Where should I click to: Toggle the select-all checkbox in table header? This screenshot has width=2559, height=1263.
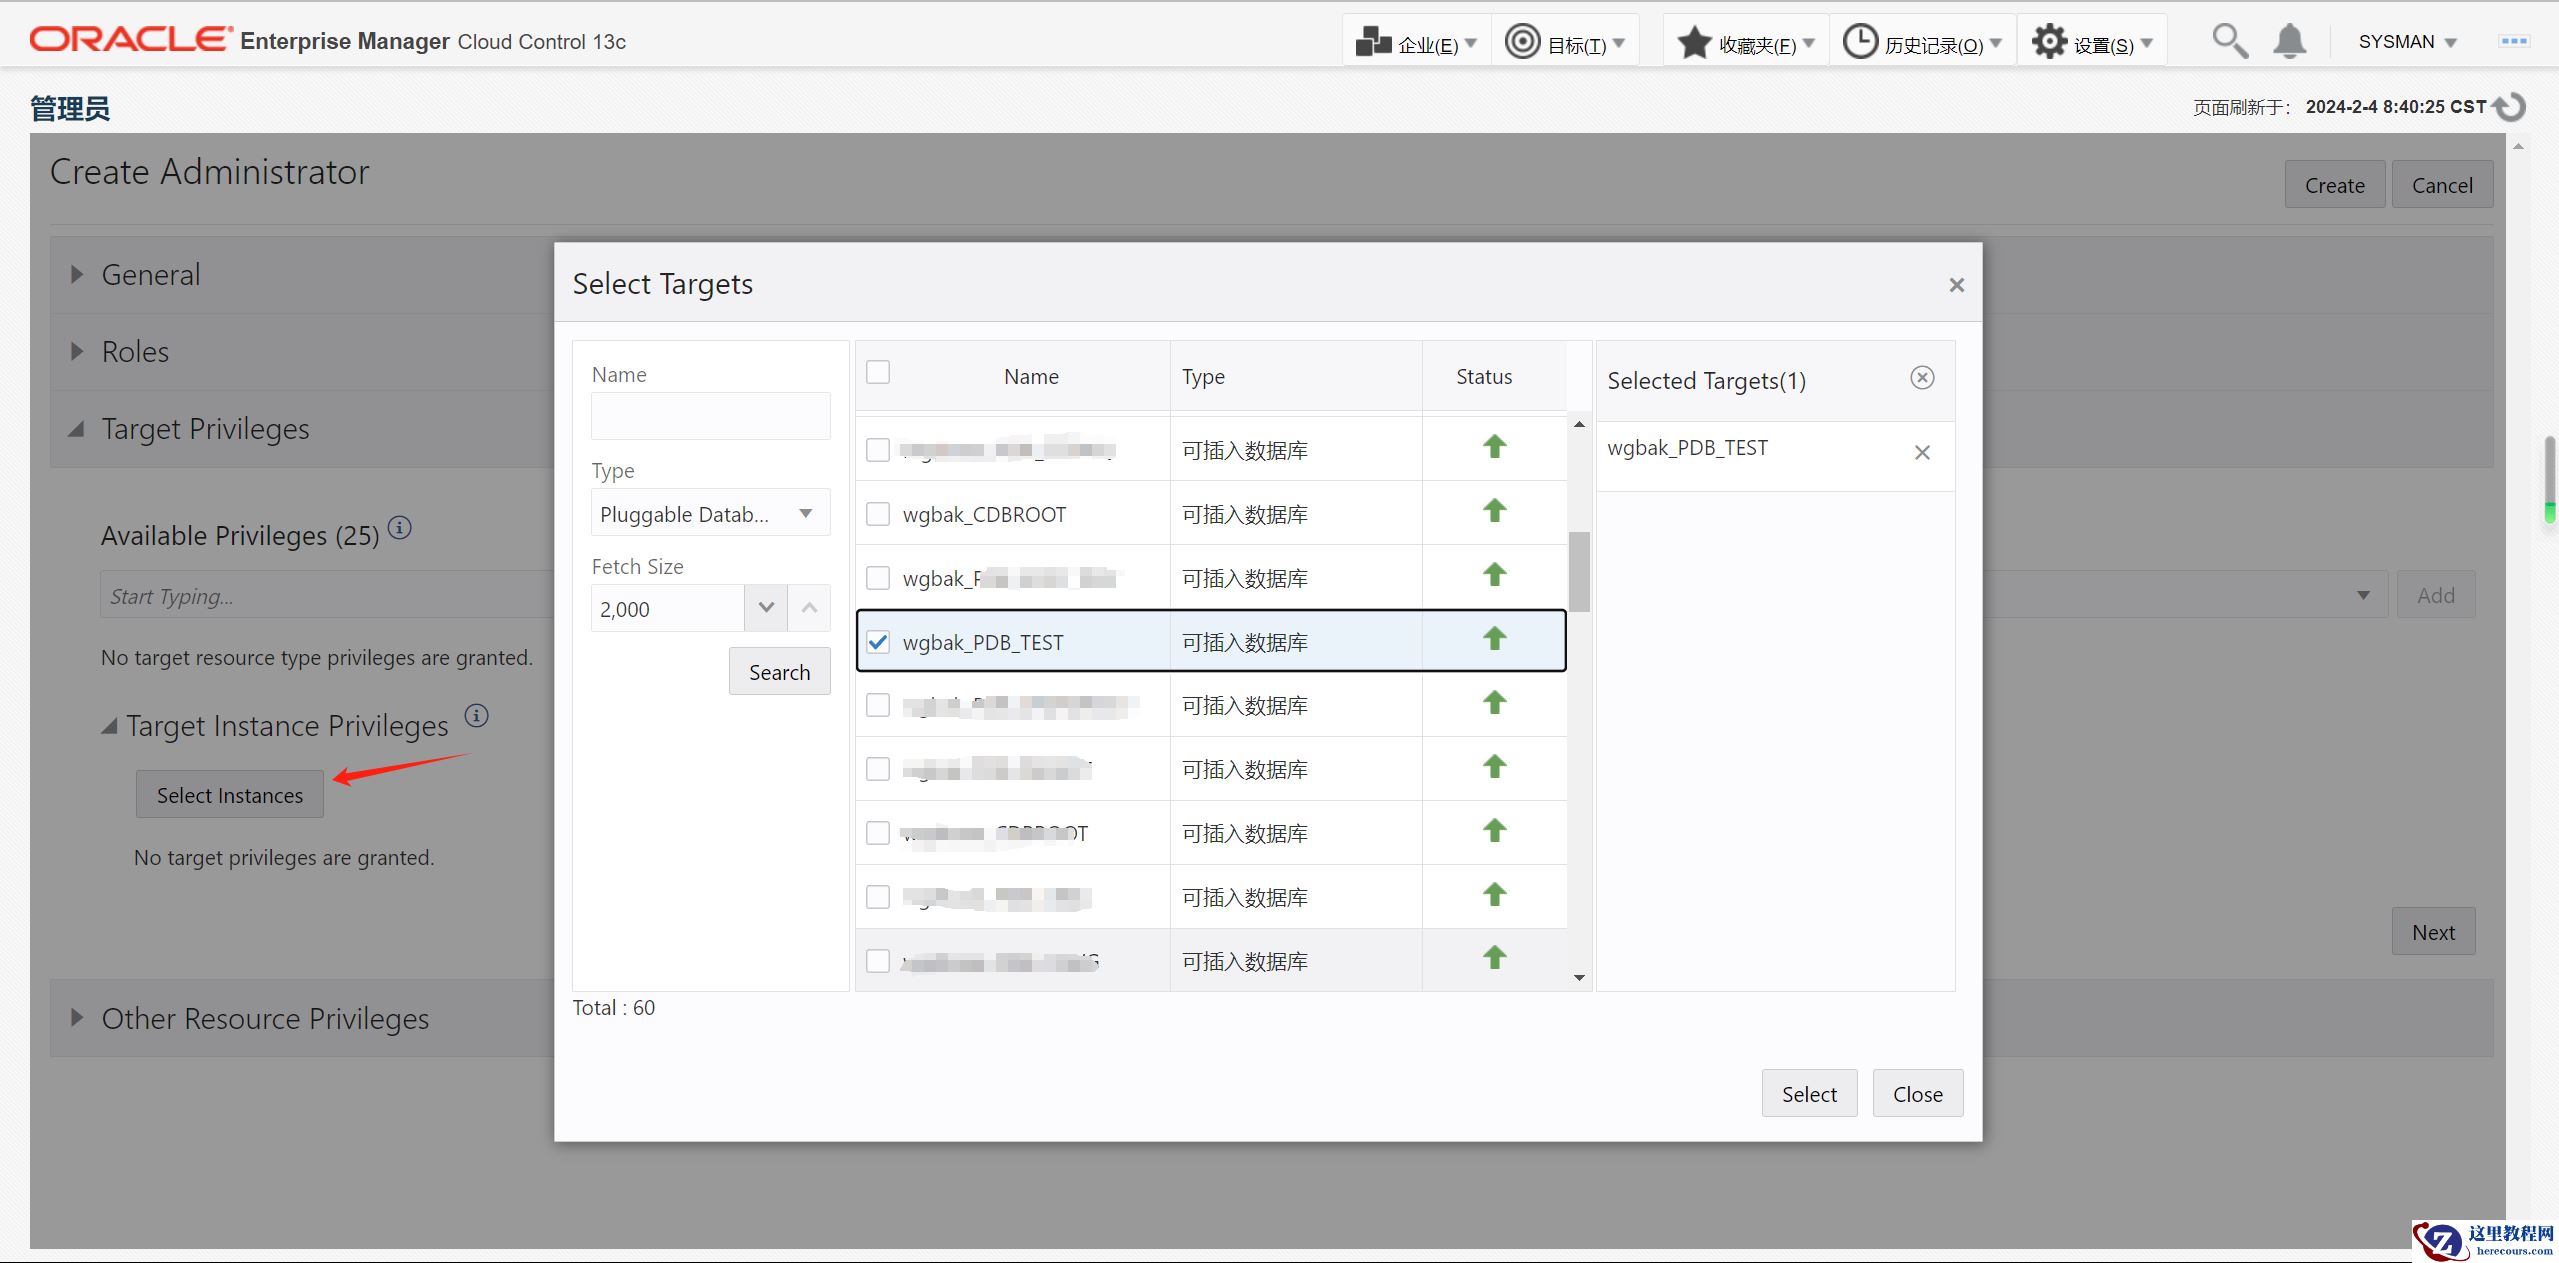878,372
